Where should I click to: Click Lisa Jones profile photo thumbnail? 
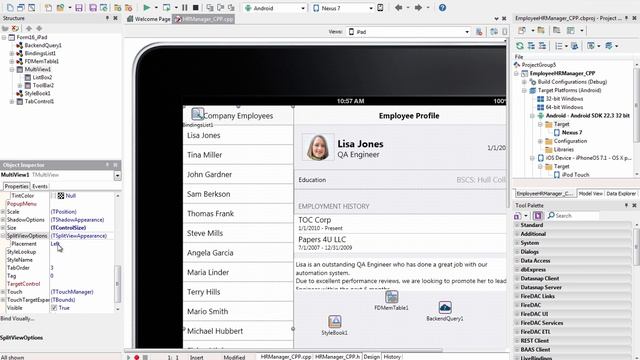pyautogui.click(x=318, y=147)
